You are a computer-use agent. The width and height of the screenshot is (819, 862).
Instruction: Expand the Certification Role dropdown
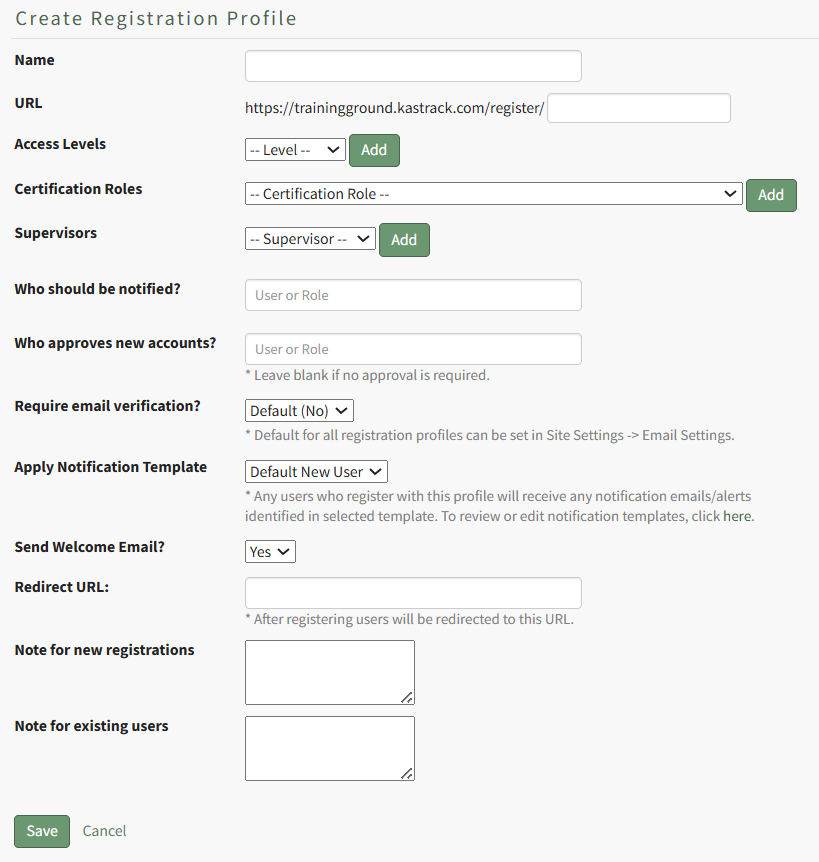pos(493,194)
